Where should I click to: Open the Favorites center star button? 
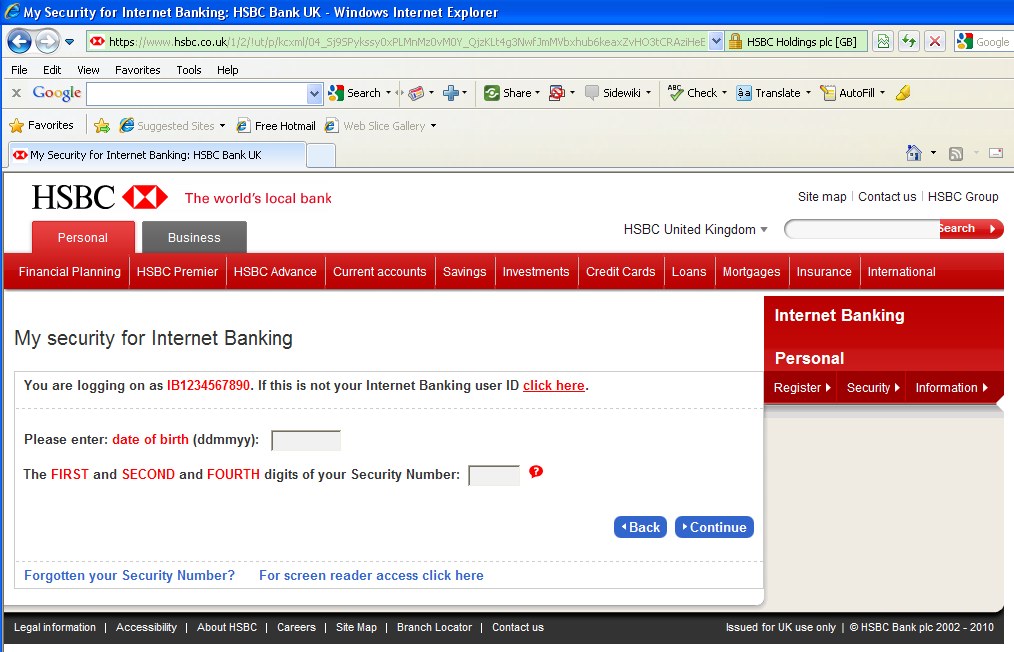[x=41, y=125]
